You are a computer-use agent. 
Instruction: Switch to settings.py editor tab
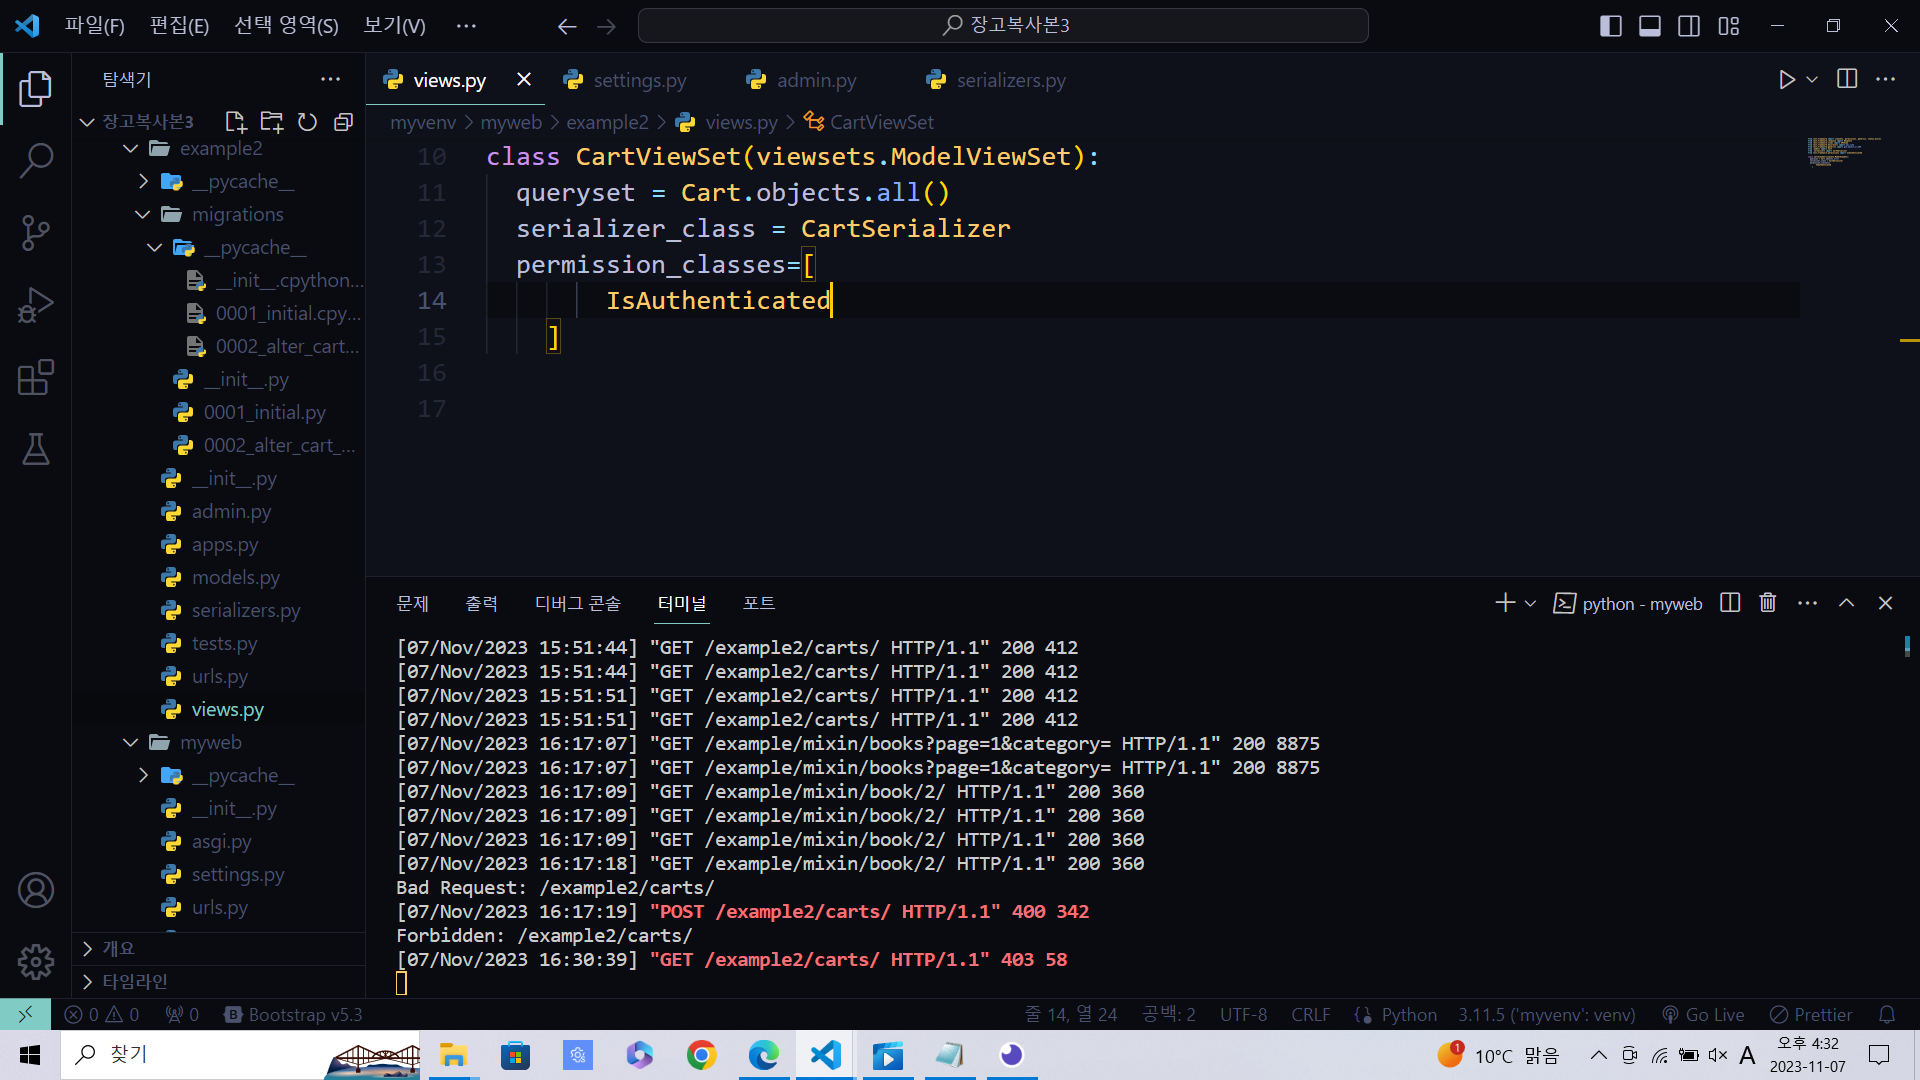pos(638,80)
